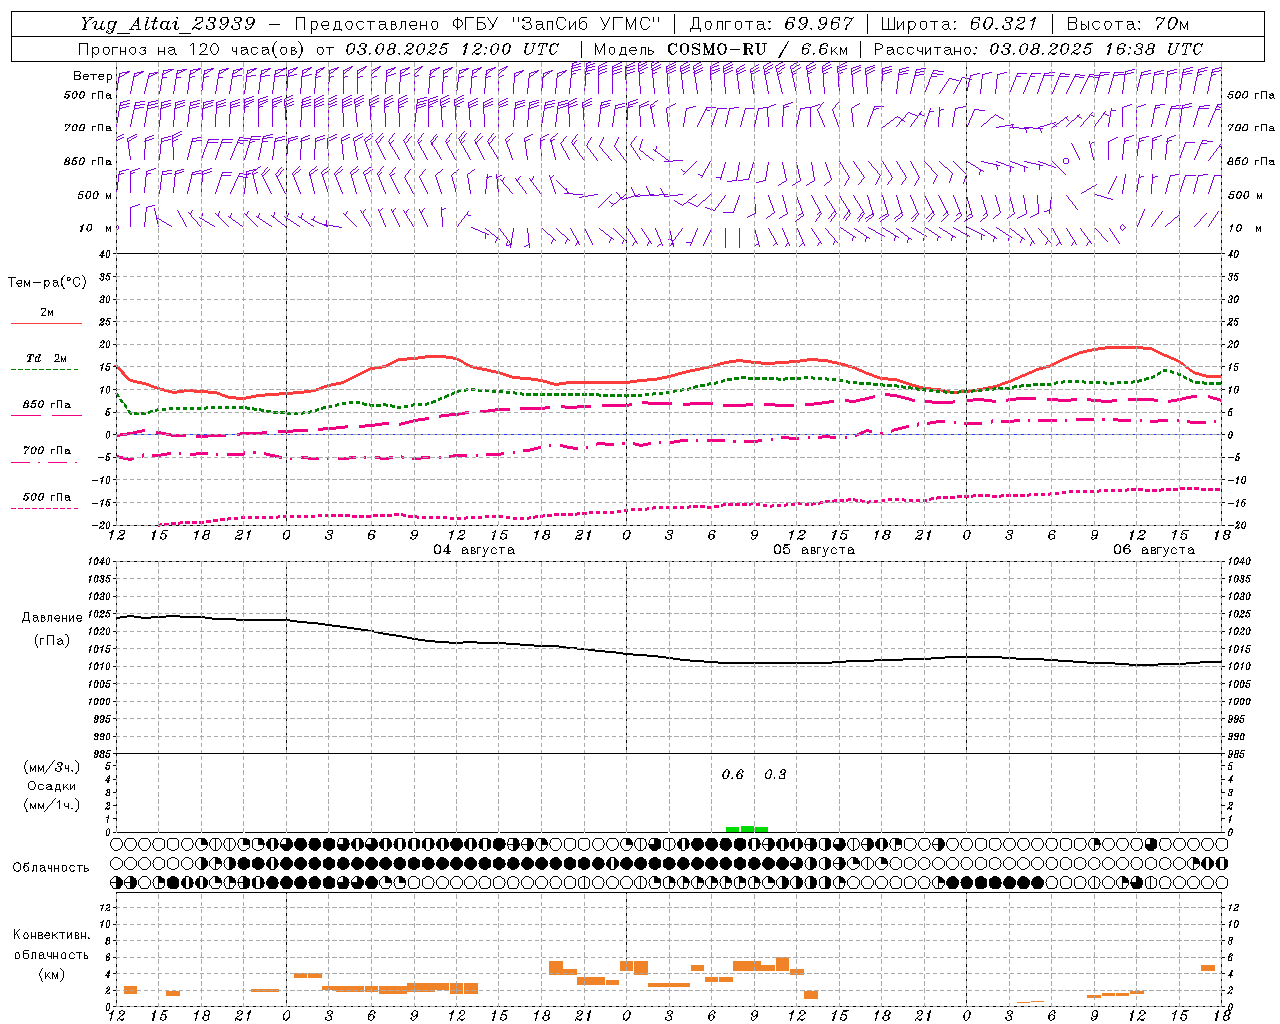Image resolution: width=1280 pixels, height=1024 pixels.
Task: Click the 700 гПа entry in temperature legend
Action: point(46,451)
